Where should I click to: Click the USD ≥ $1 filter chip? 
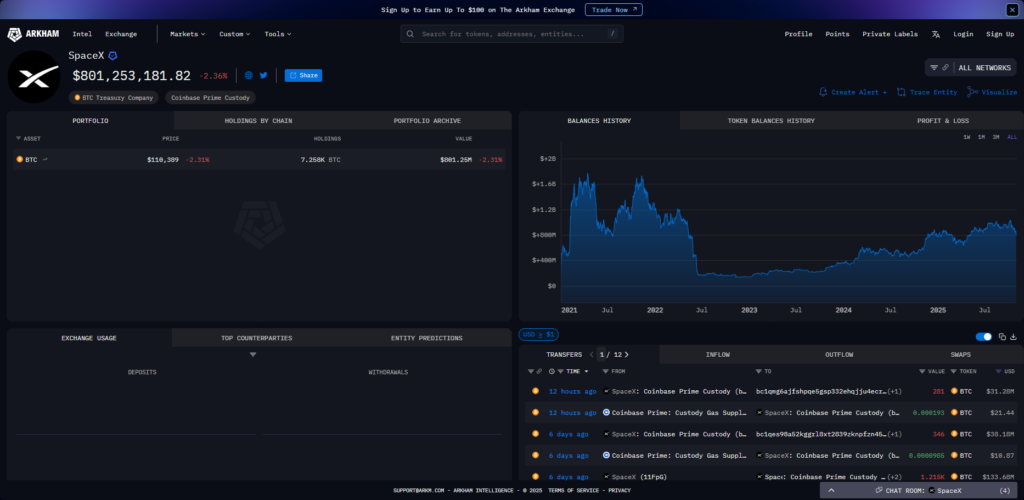tap(539, 335)
